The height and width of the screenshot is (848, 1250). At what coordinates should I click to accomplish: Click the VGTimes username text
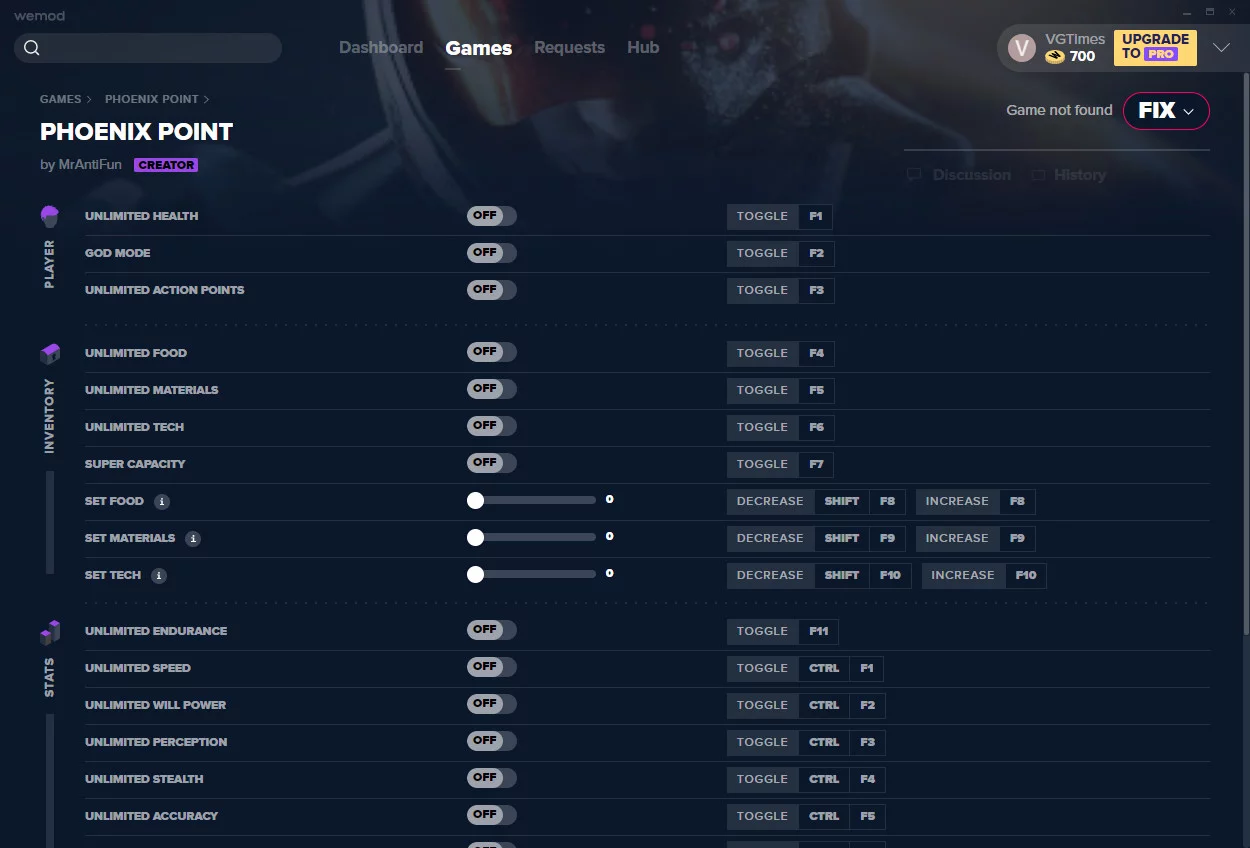coord(1075,39)
